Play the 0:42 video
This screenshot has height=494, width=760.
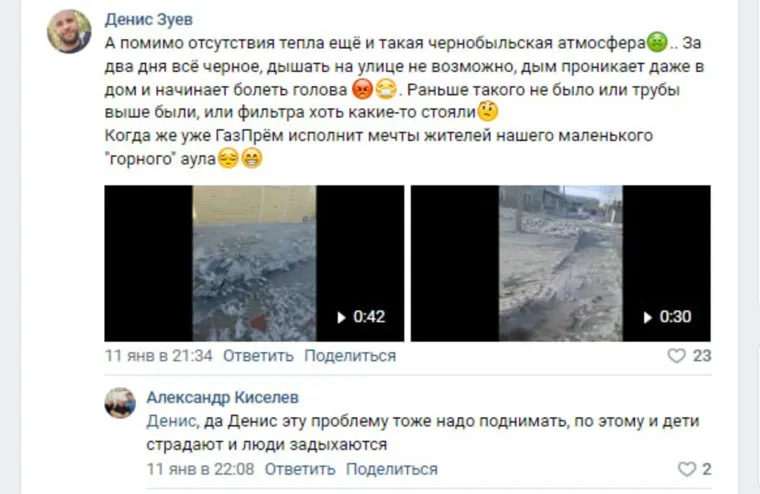[x=254, y=263]
